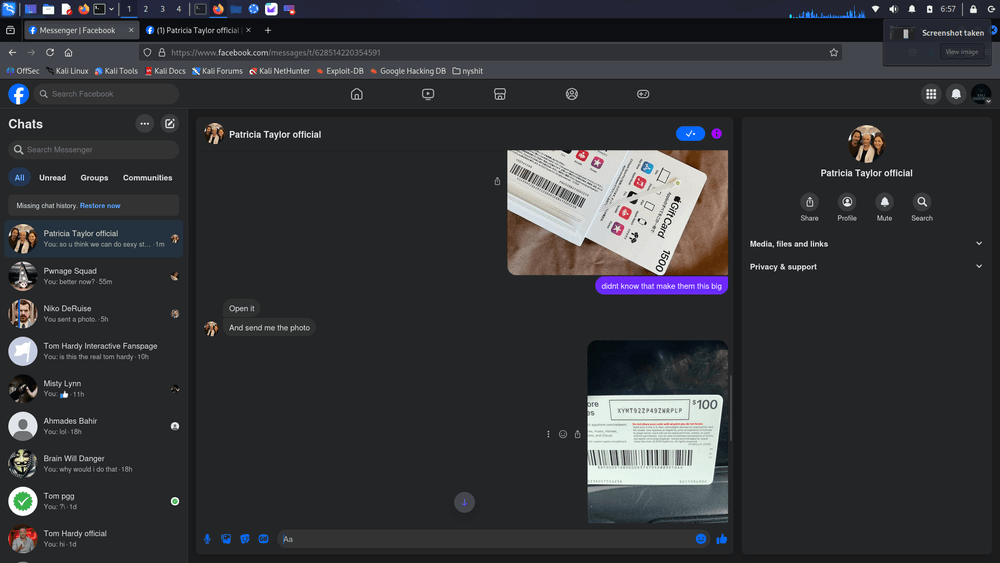The height and width of the screenshot is (563, 1000).
Task: Expand Media, files and links
Action: point(866,244)
